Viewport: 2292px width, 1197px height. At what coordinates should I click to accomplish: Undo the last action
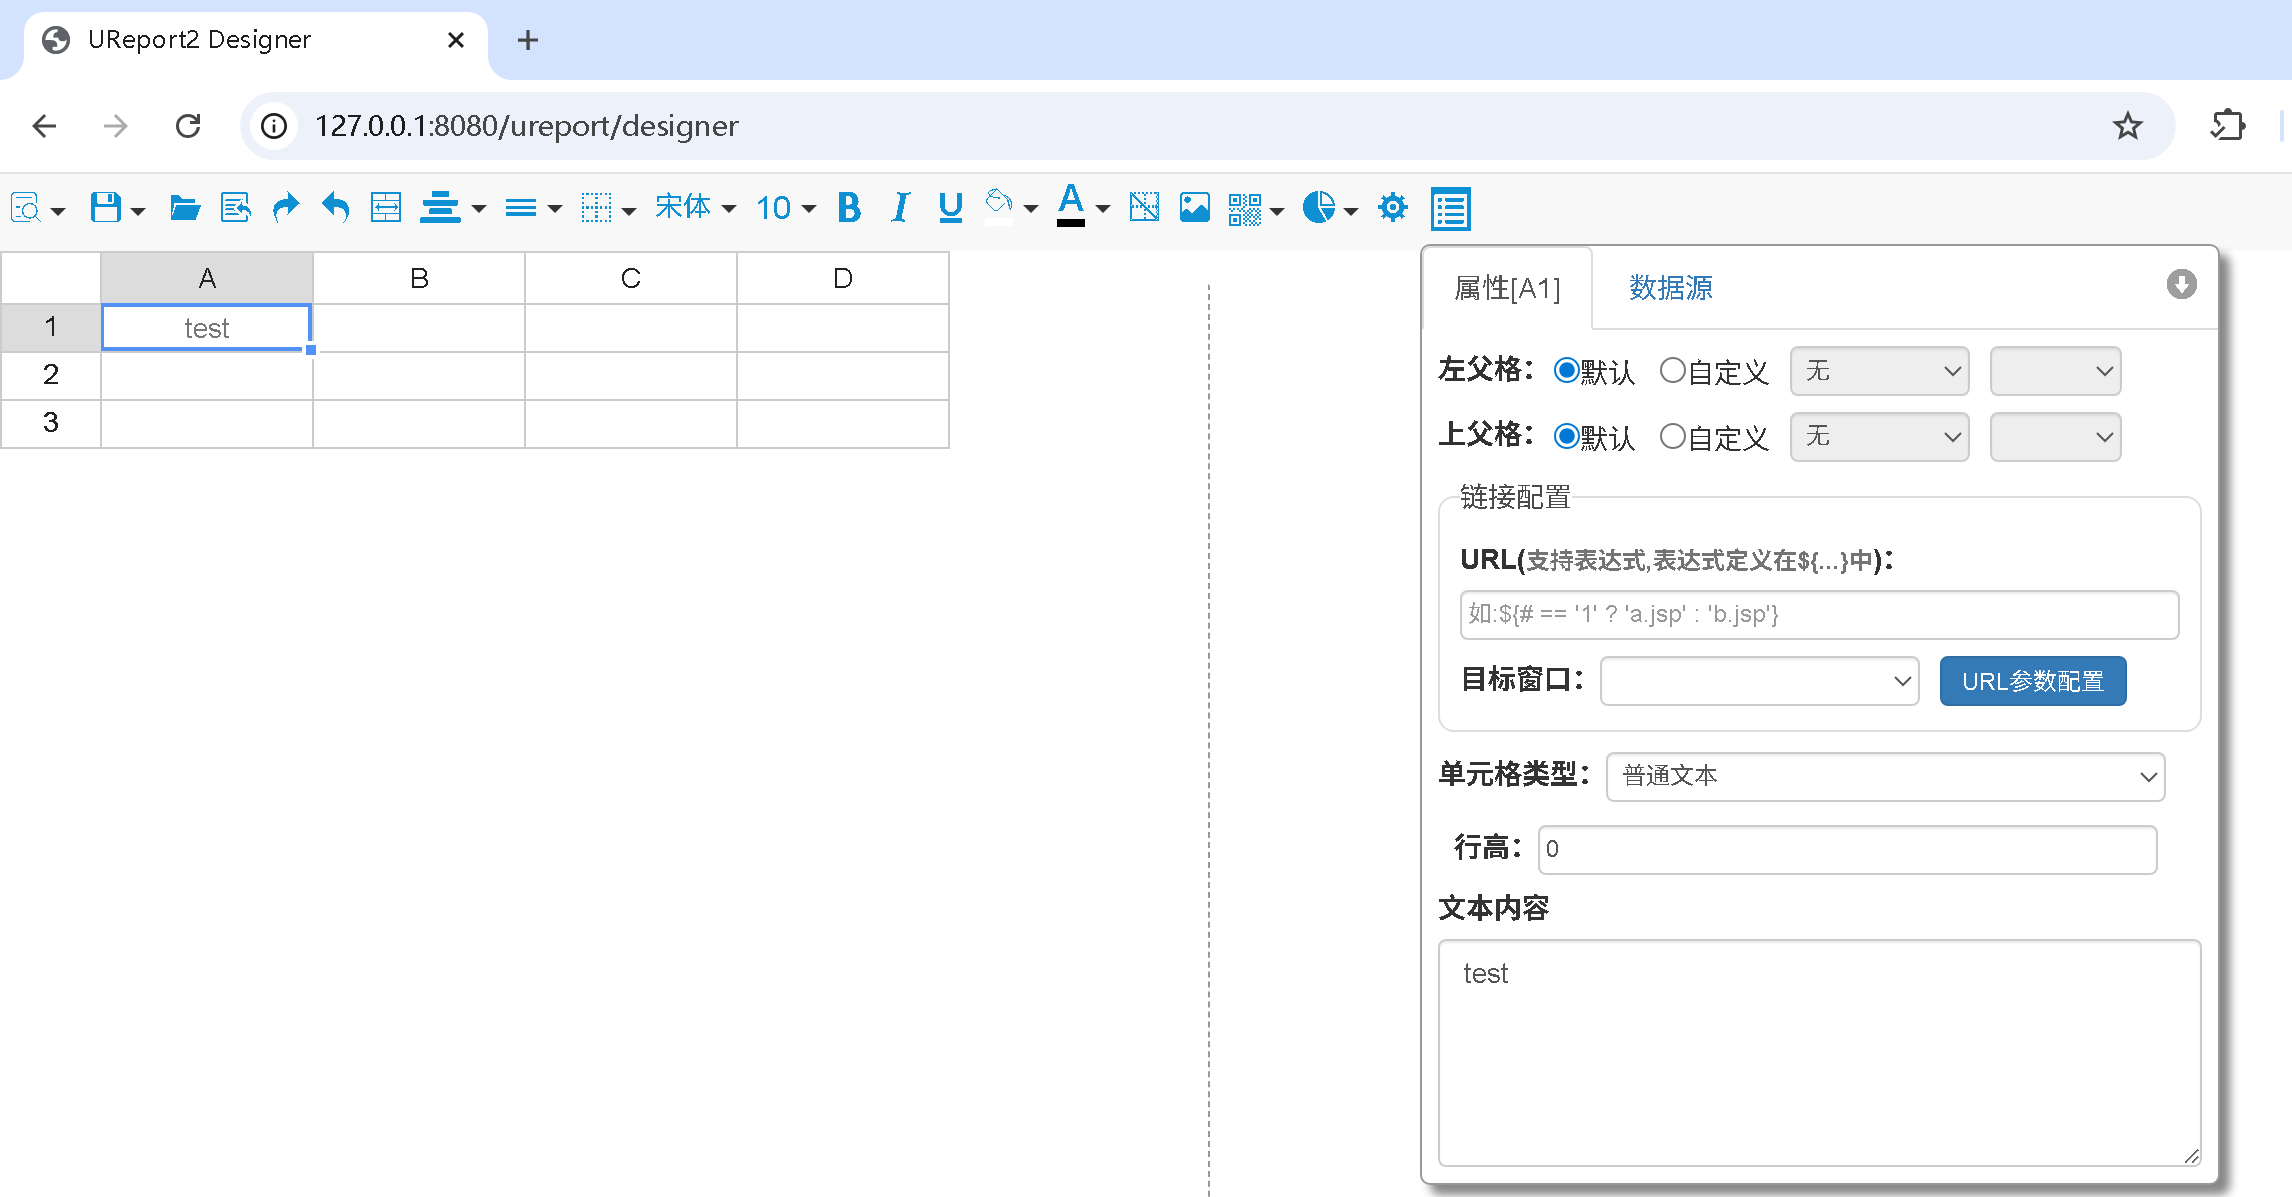pos(335,207)
